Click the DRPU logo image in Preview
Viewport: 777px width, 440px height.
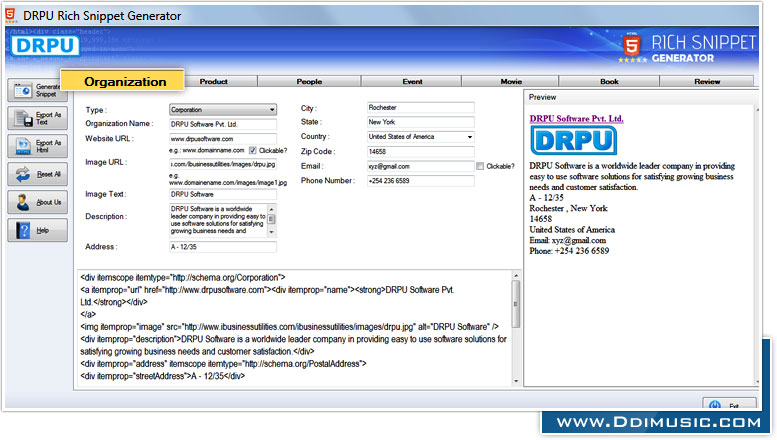pos(573,140)
